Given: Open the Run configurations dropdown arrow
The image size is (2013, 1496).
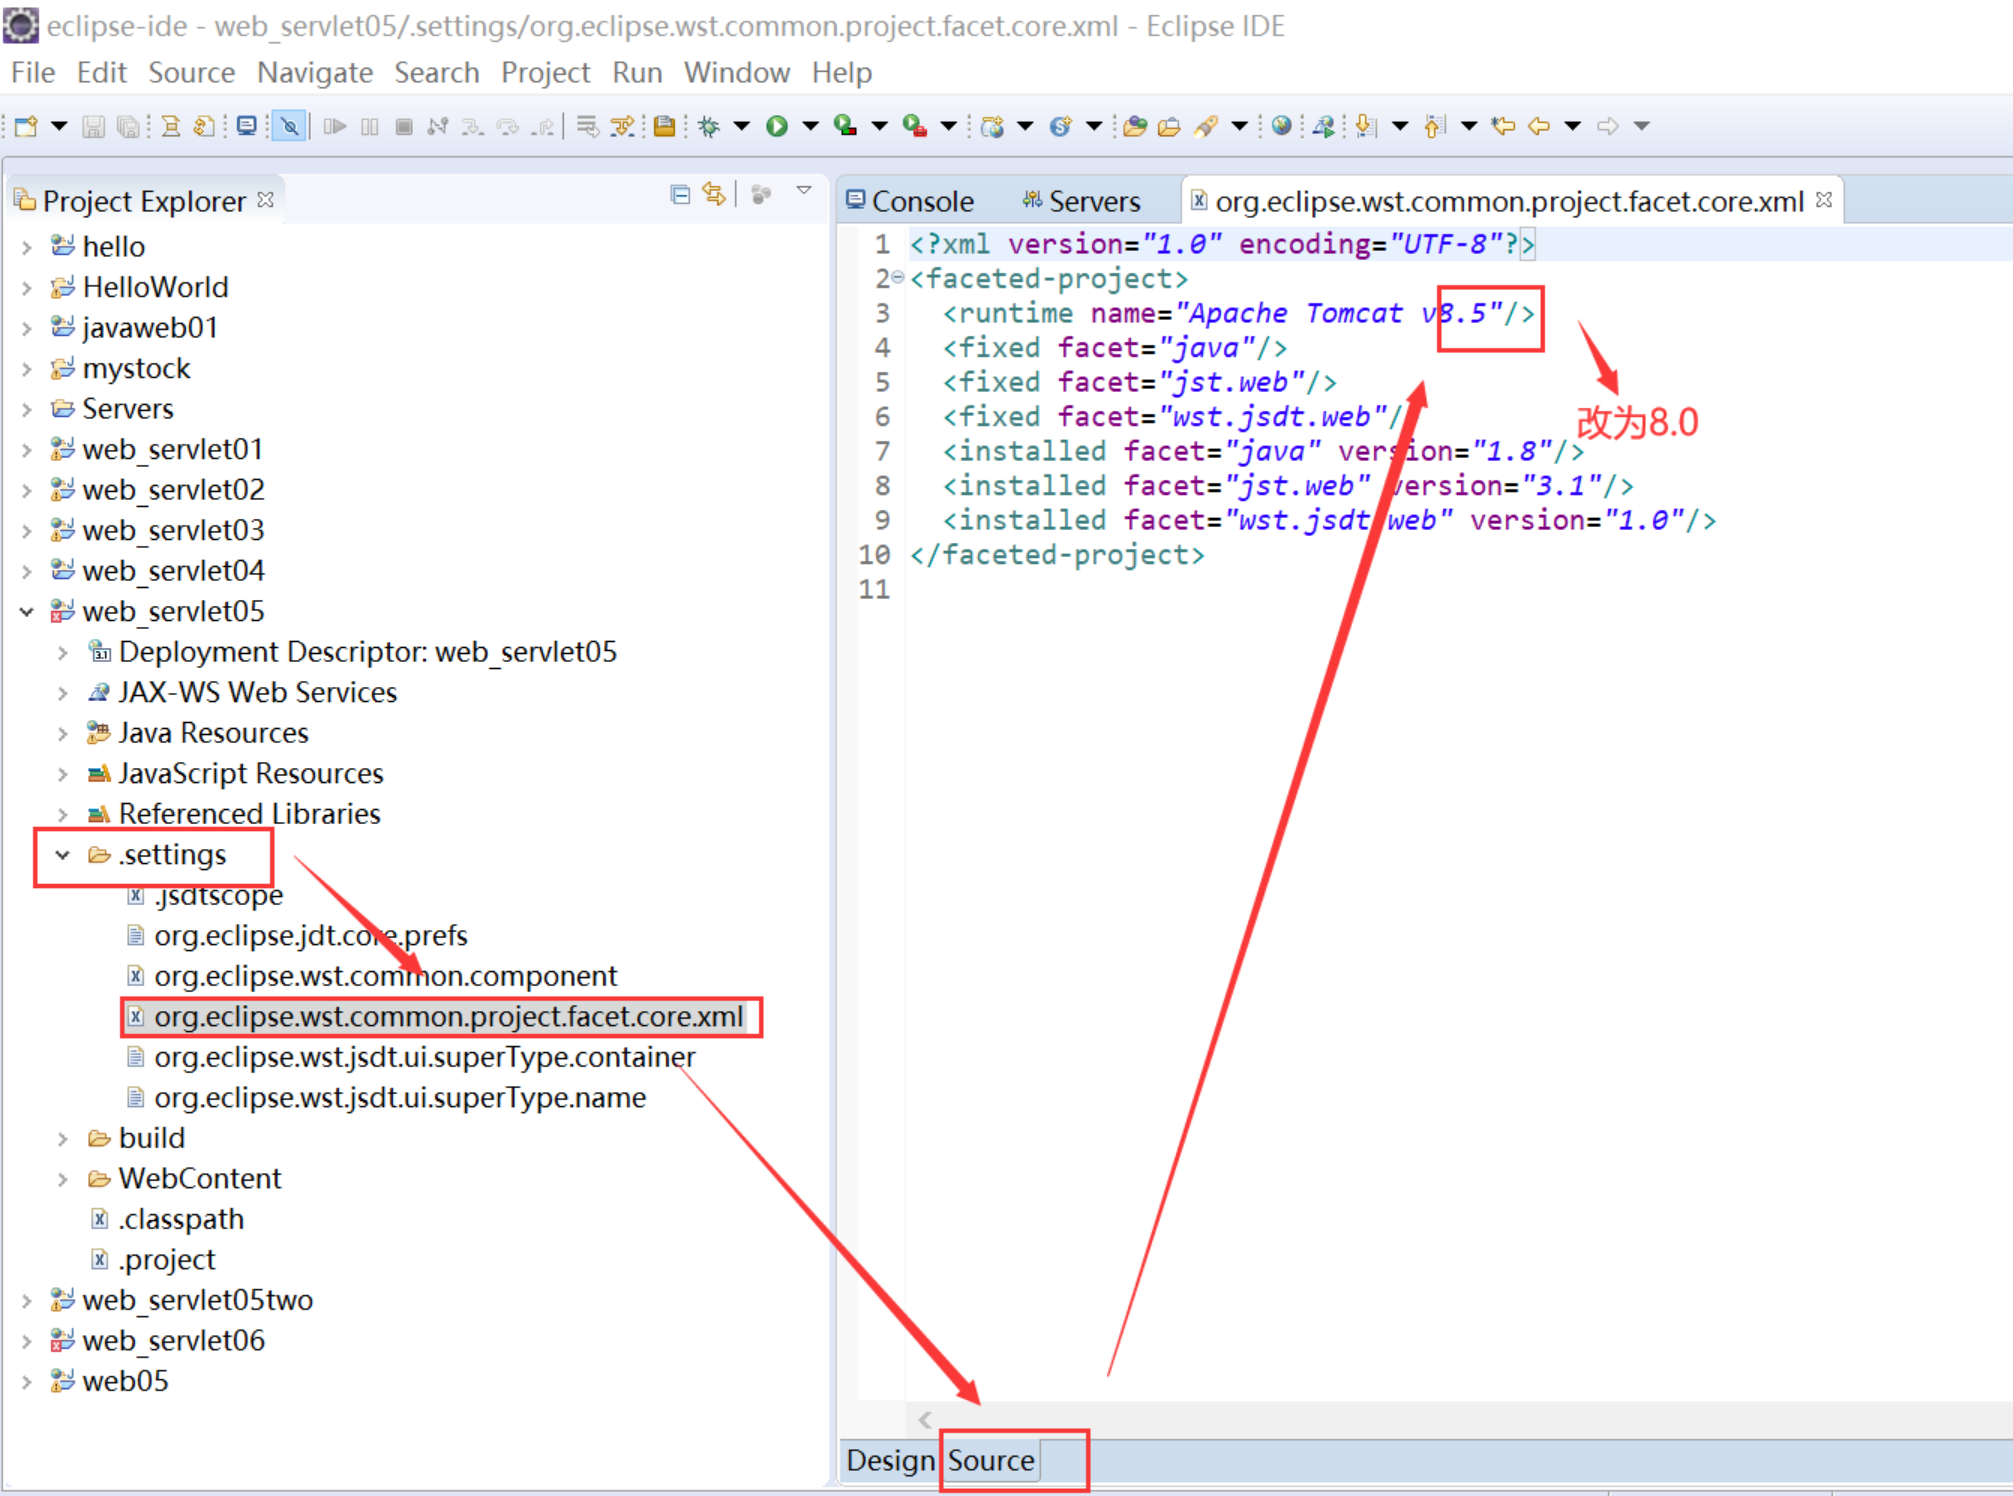Looking at the screenshot, I should click(811, 126).
